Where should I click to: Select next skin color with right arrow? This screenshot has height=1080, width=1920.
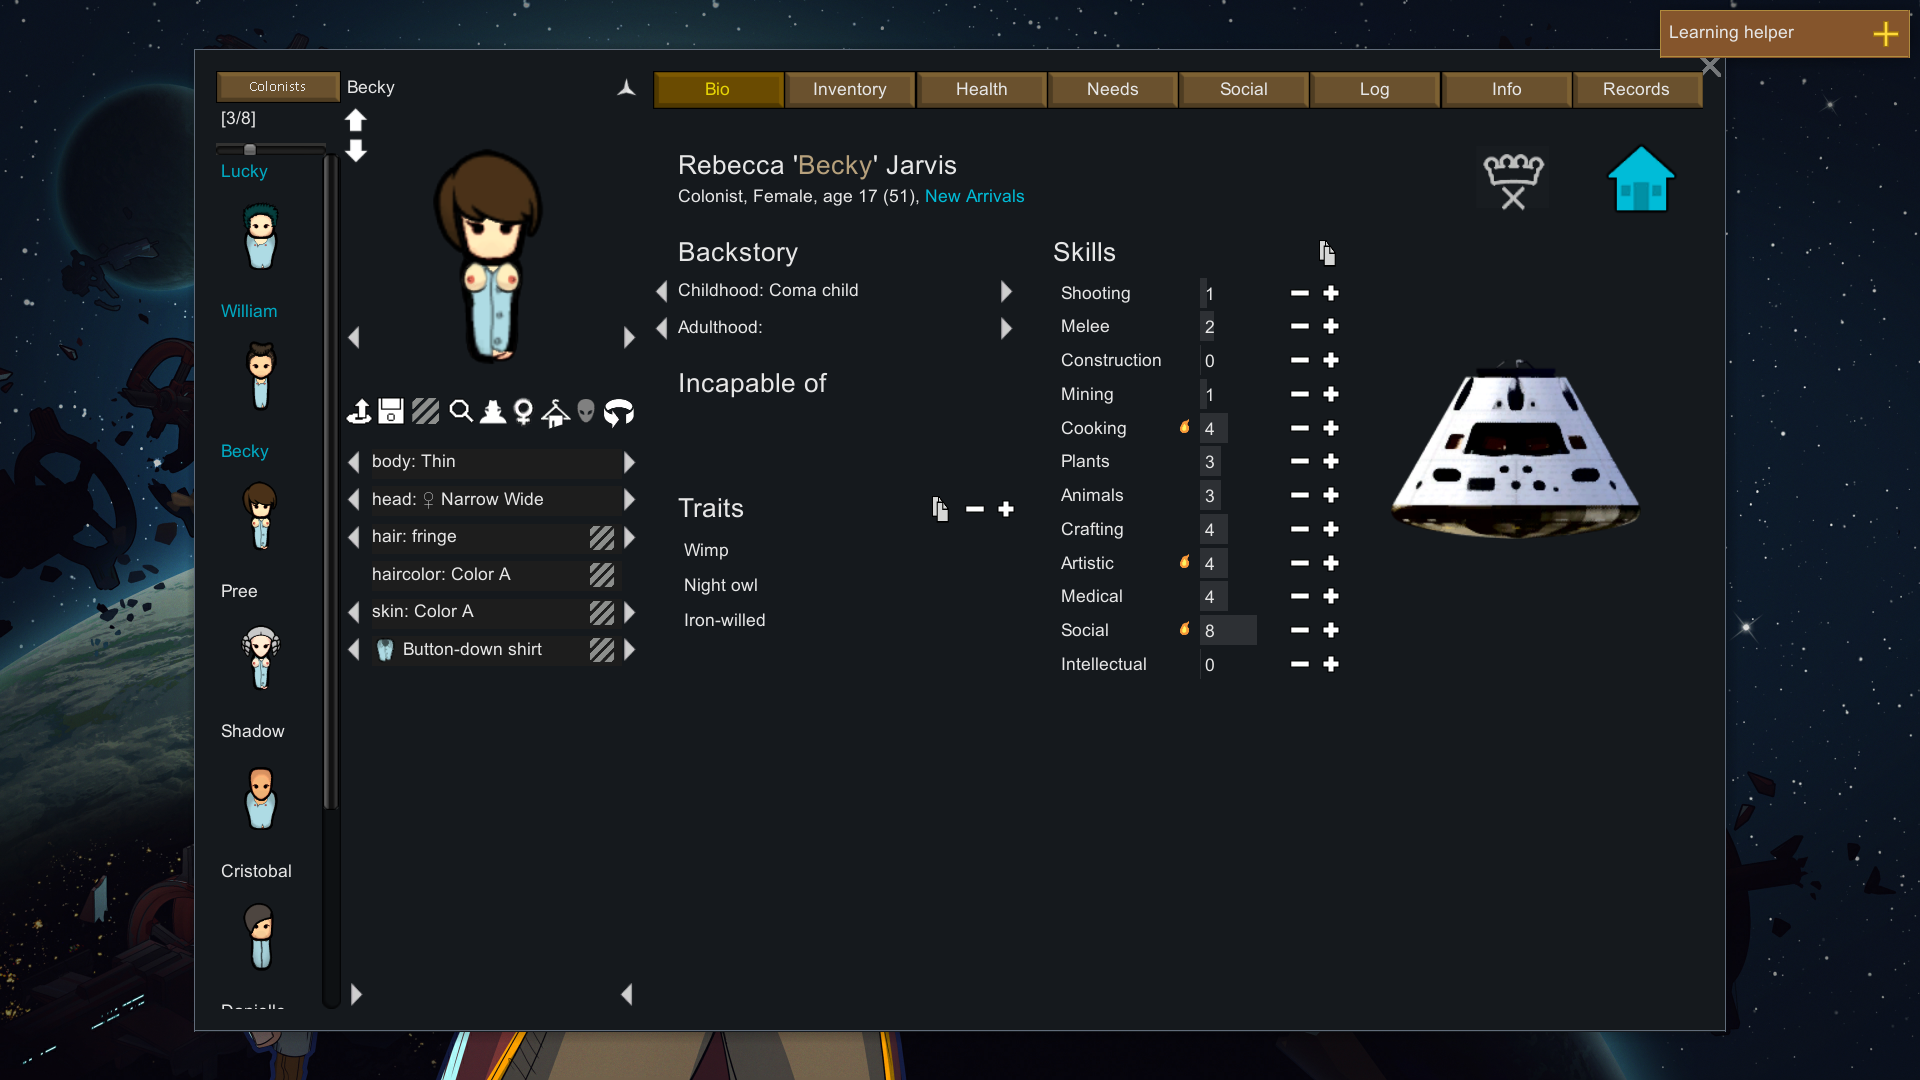pos(629,612)
